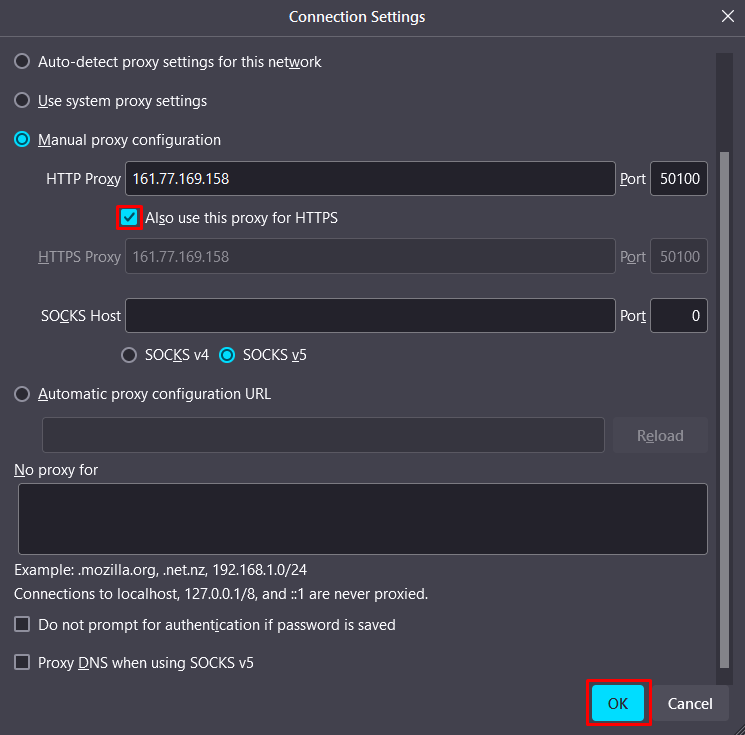Enable Proxy DNS when using SOCKS v5
The height and width of the screenshot is (735, 745).
point(22,662)
